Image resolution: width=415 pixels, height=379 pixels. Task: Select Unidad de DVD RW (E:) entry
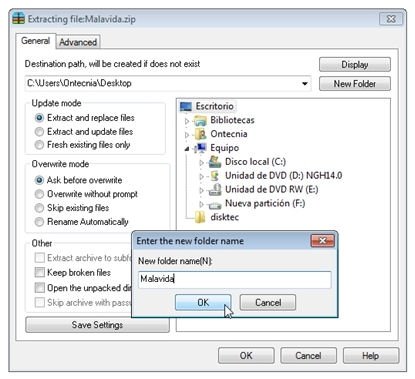tap(272, 190)
